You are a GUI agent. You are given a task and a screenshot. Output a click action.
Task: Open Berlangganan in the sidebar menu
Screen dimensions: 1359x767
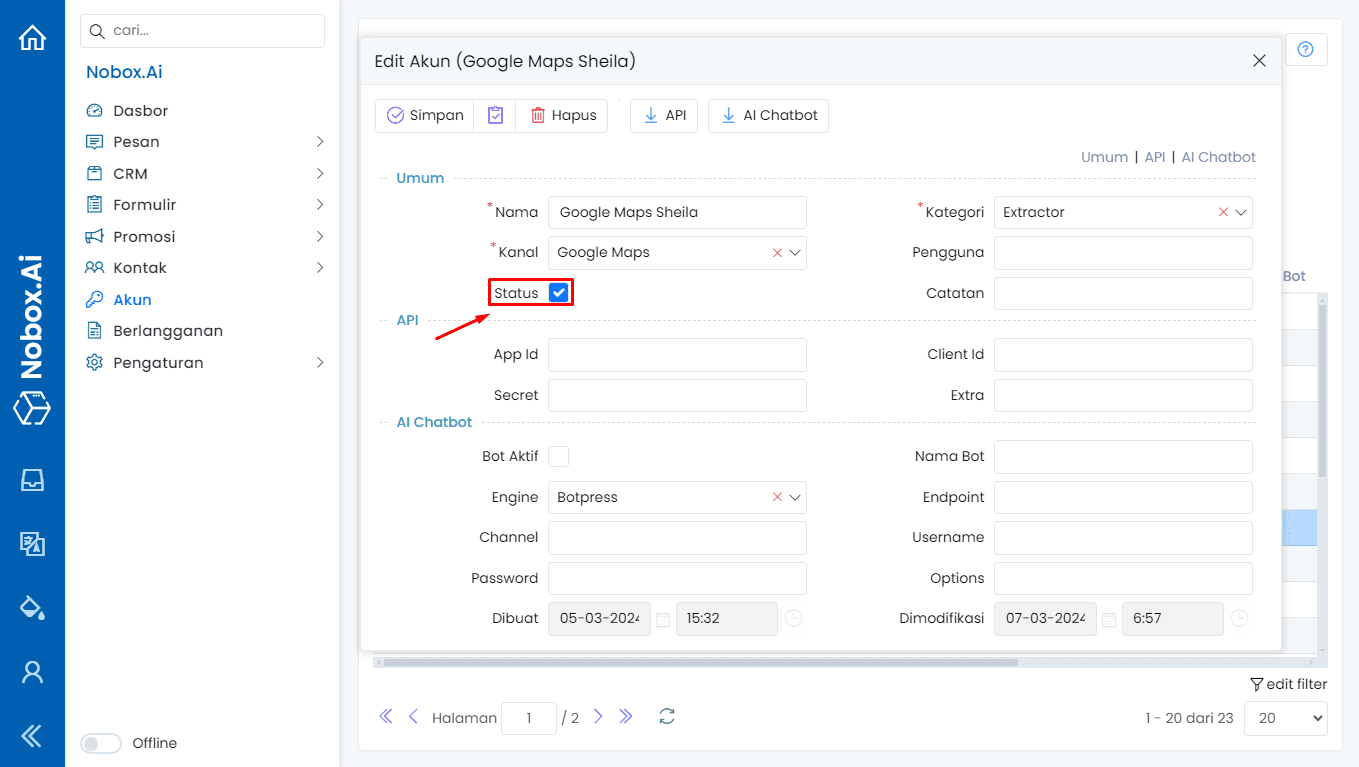[x=167, y=331]
